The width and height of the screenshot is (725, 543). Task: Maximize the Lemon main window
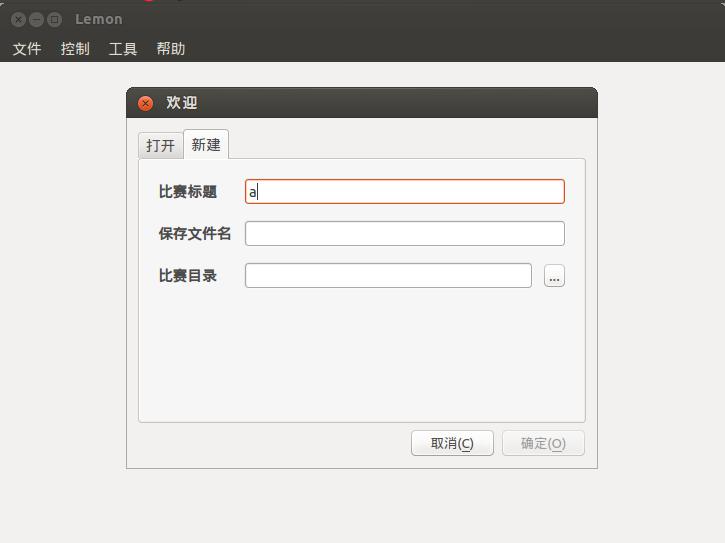pyautogui.click(x=55, y=19)
